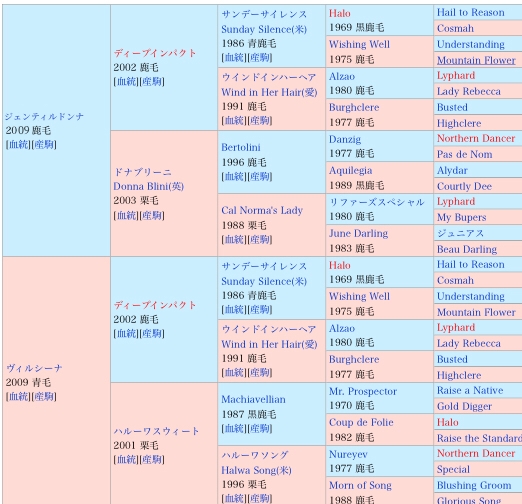This screenshot has height=504, width=522.
Task: Click 産駒 link under Machiavellian
Action: [x=260, y=428]
